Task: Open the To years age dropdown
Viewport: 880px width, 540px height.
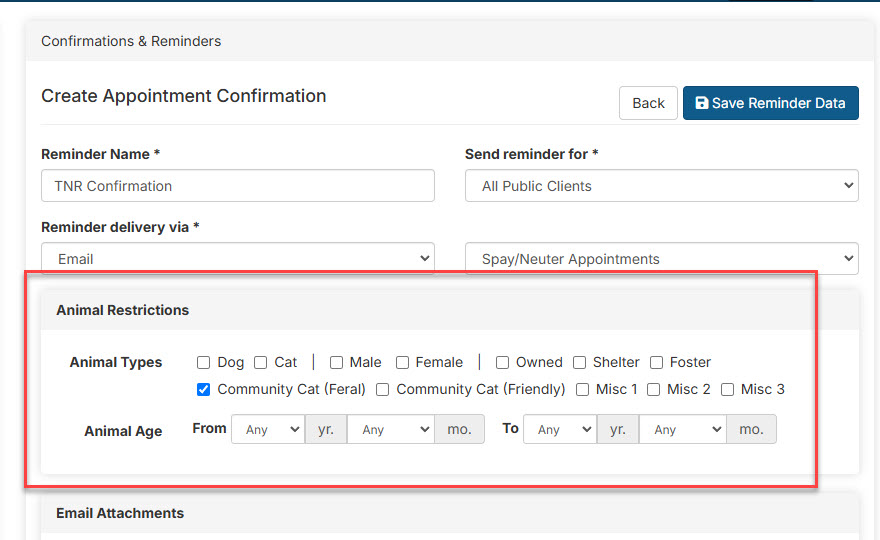Action: pos(560,429)
